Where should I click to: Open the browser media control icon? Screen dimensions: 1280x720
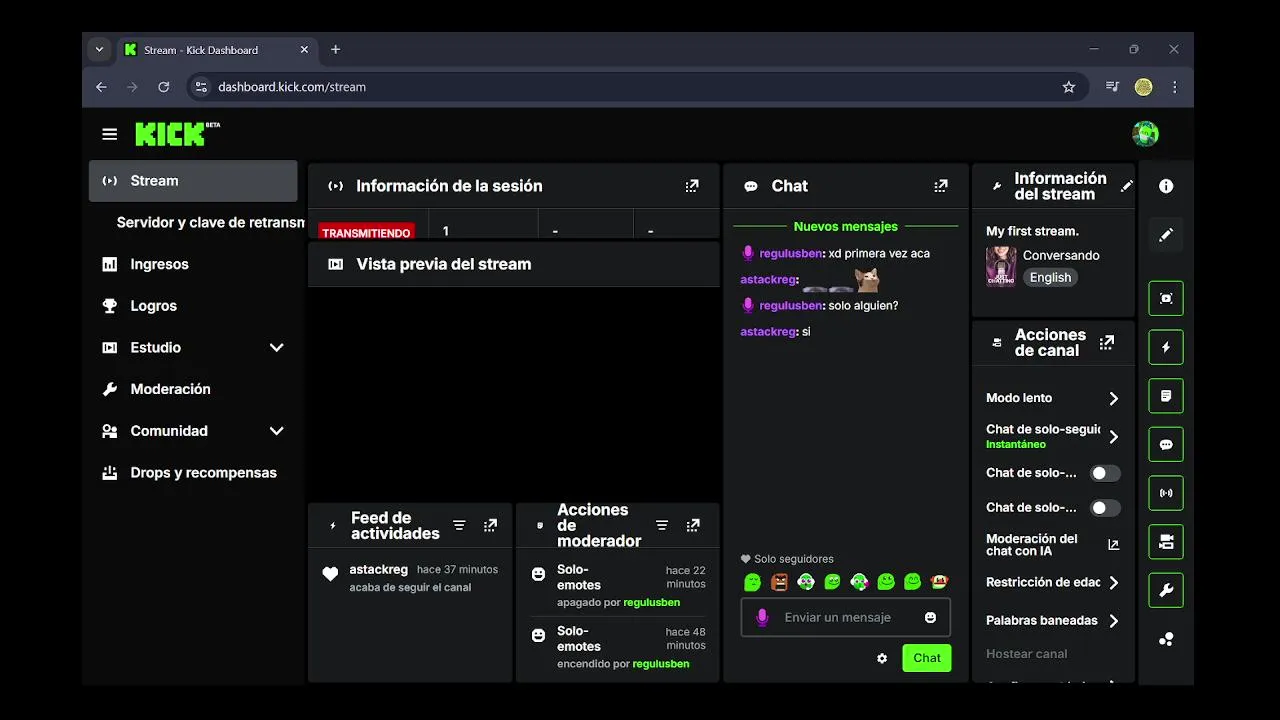click(x=1112, y=87)
